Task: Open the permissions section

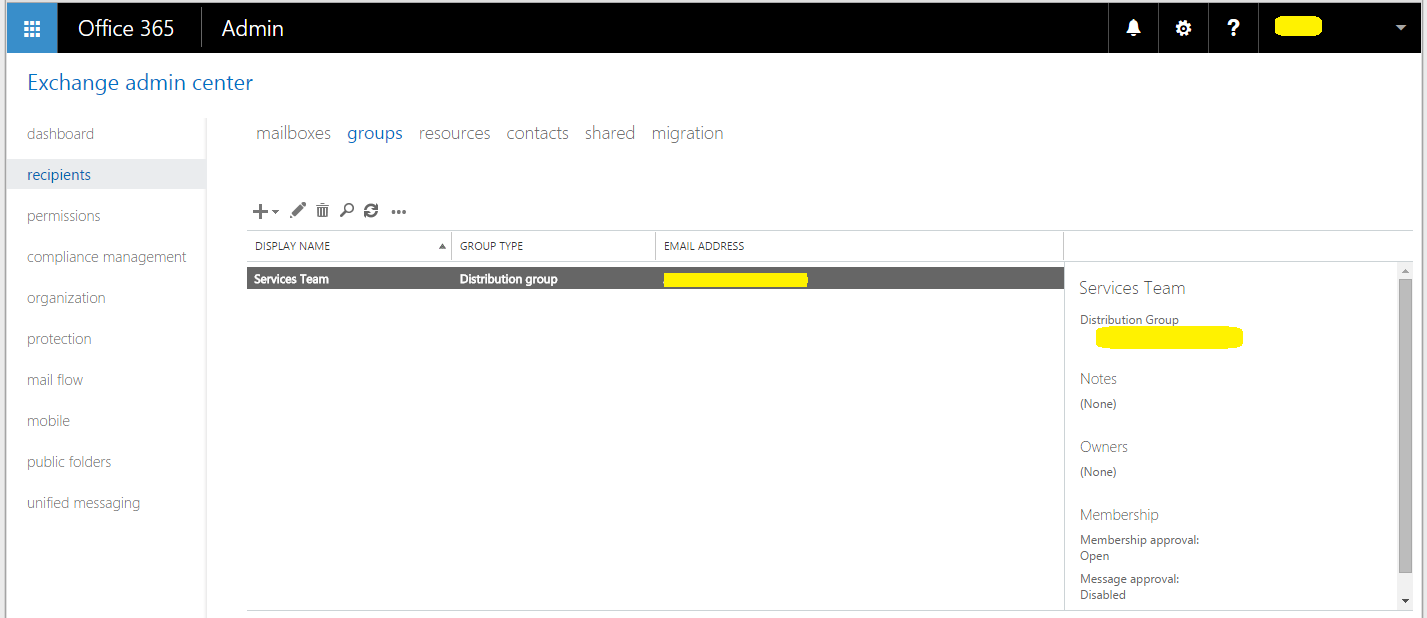Action: tap(63, 215)
